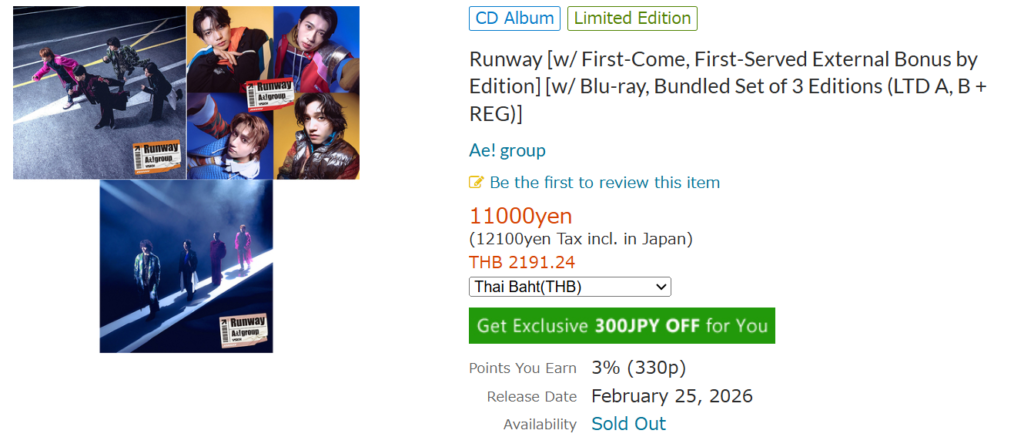Click the Availability label

[x=540, y=424]
